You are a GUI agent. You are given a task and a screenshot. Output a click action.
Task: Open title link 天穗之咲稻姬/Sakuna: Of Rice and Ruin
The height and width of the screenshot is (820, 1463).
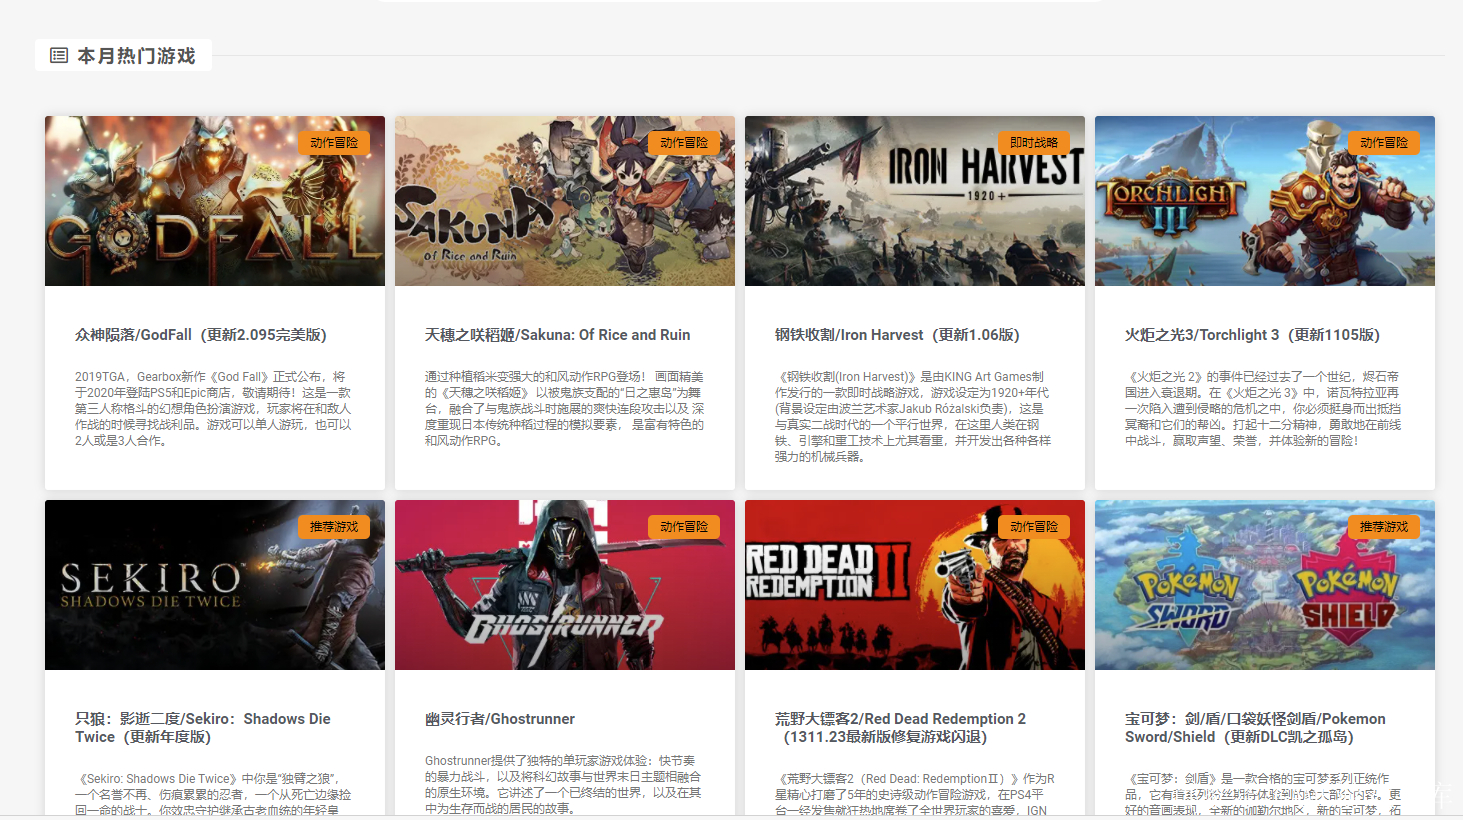[557, 335]
